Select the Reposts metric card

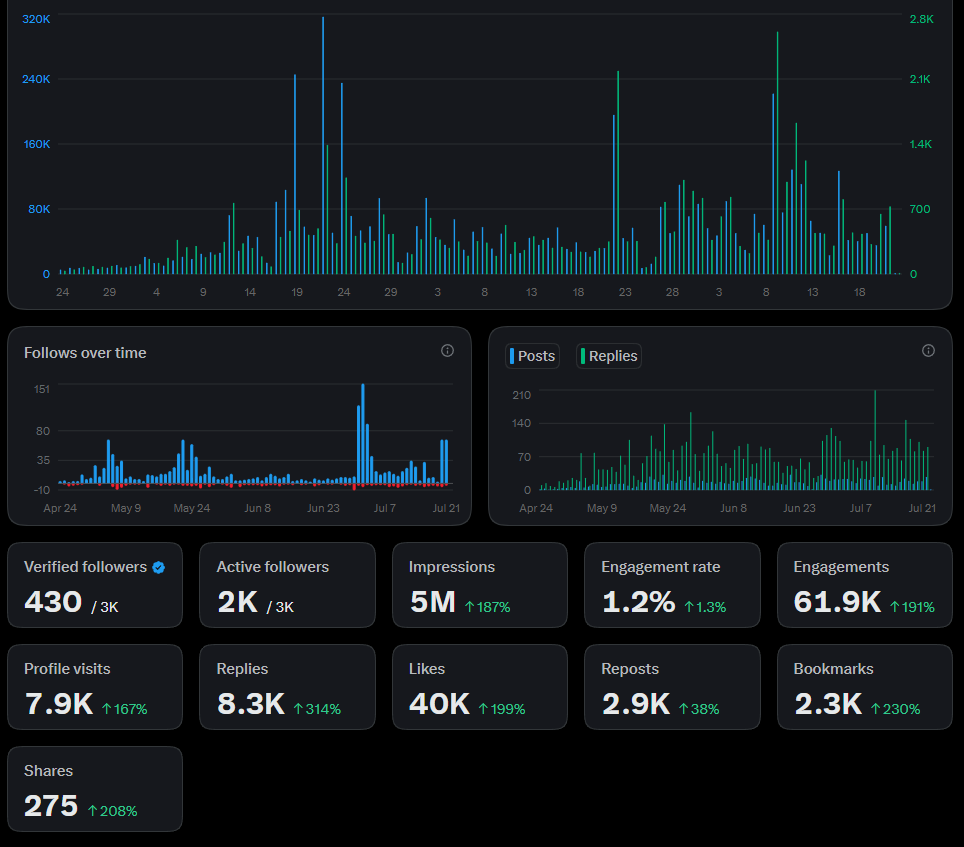[672, 687]
